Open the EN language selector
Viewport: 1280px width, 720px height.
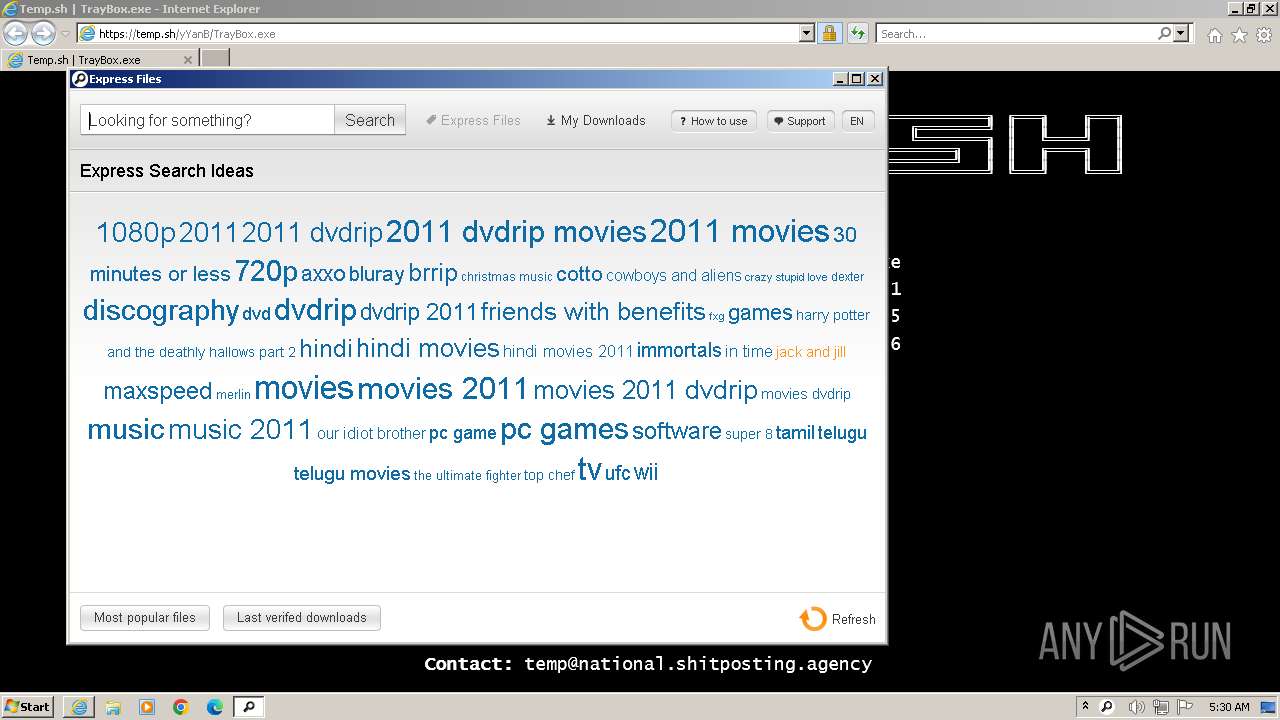coord(857,121)
